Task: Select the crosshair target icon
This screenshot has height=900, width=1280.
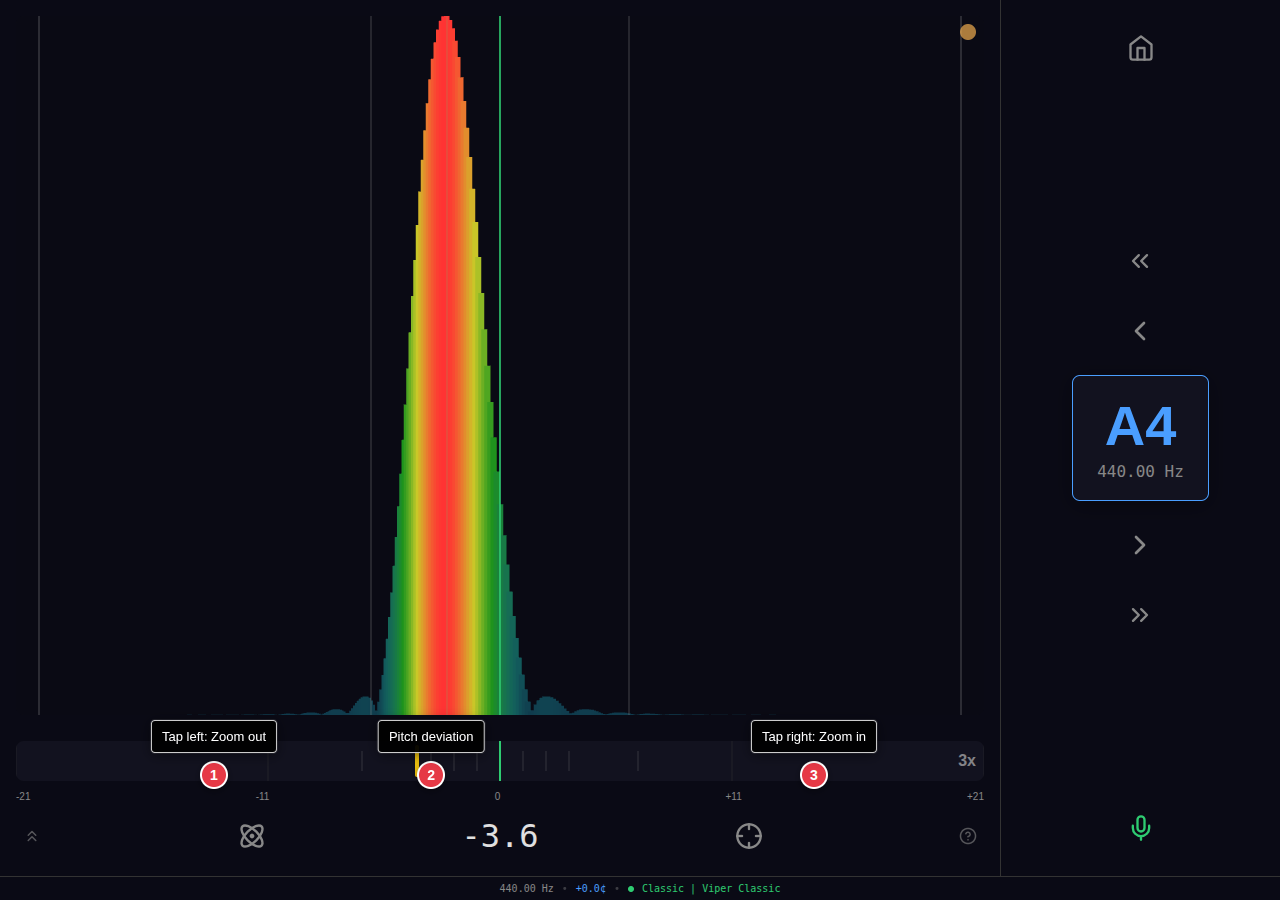Action: tap(748, 836)
